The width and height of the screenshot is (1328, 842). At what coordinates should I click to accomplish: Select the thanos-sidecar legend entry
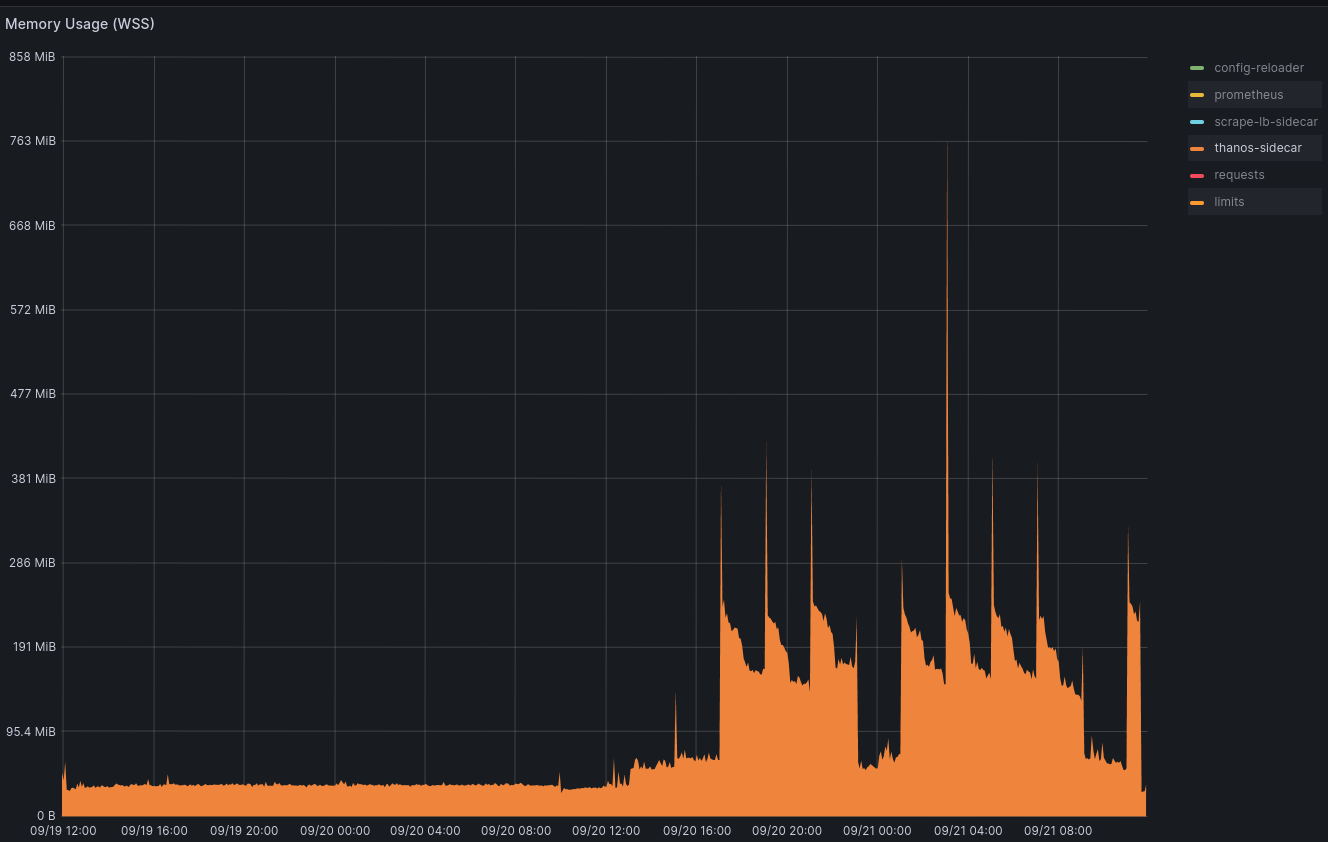point(1257,148)
